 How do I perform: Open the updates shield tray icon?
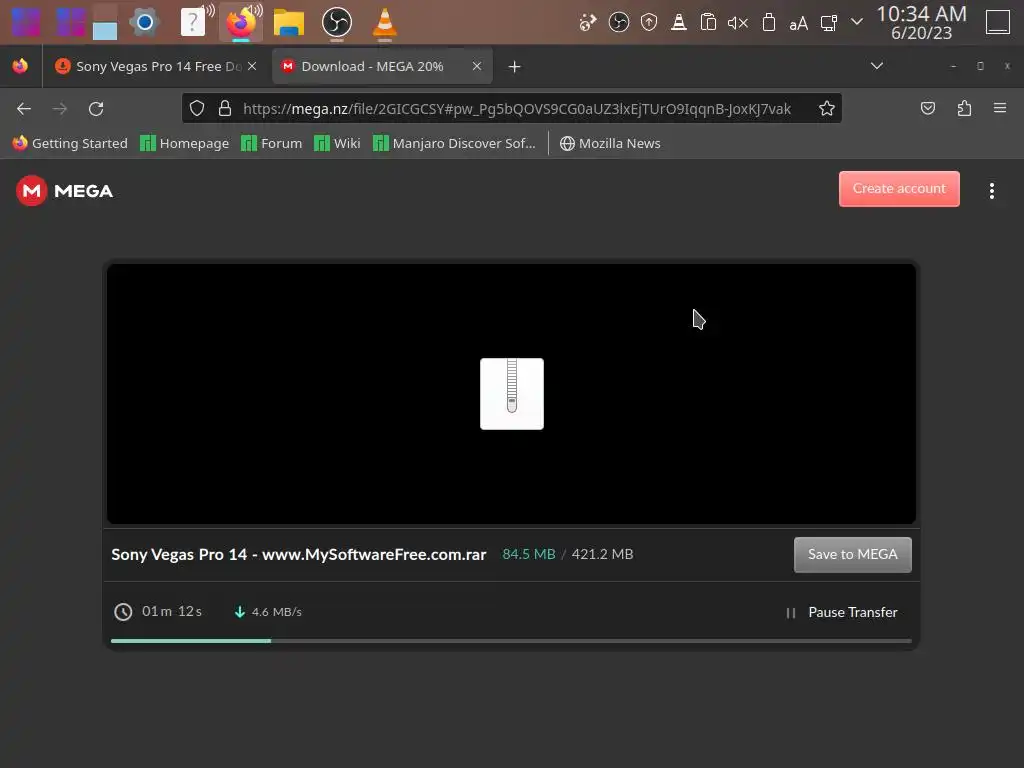pos(648,23)
